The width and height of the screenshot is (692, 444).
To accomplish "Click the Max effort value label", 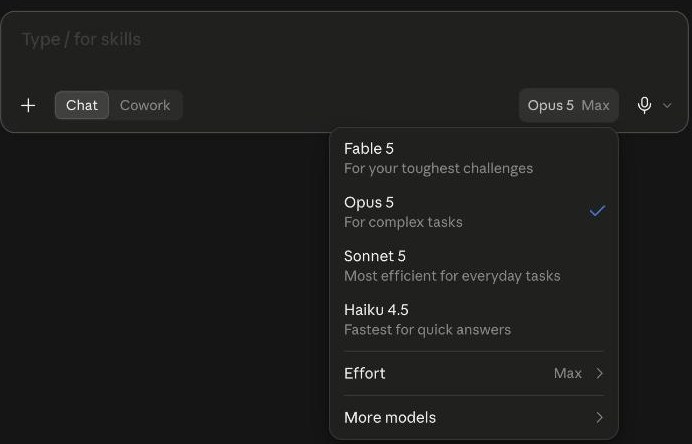I will click(x=568, y=373).
